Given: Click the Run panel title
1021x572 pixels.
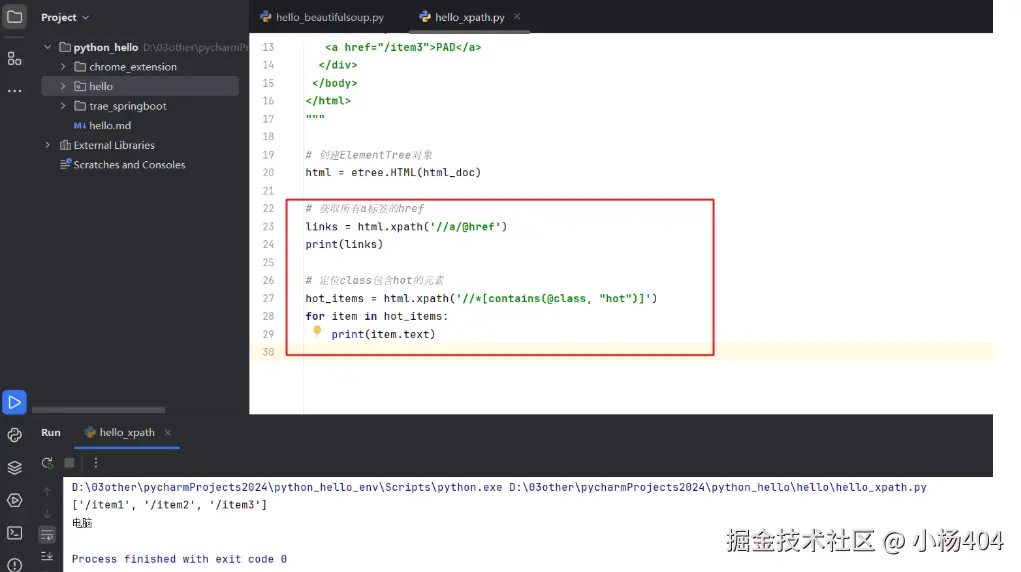Looking at the screenshot, I should [51, 432].
